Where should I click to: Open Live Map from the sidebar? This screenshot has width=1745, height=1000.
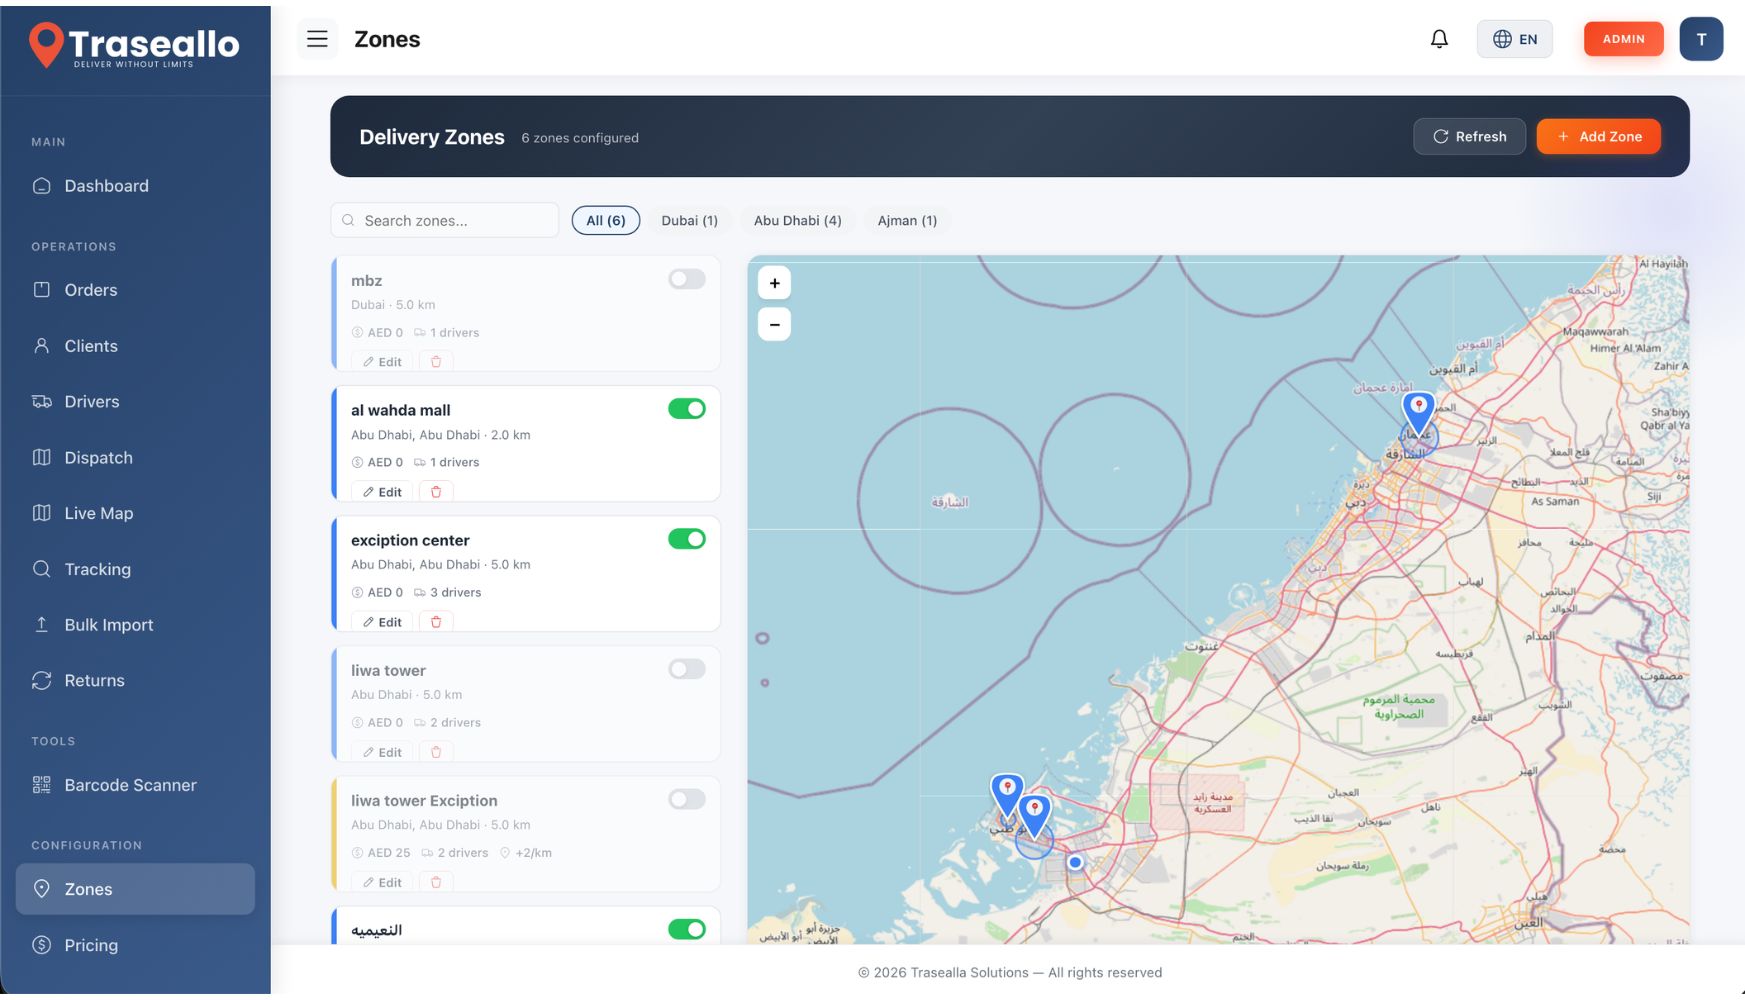(x=98, y=513)
